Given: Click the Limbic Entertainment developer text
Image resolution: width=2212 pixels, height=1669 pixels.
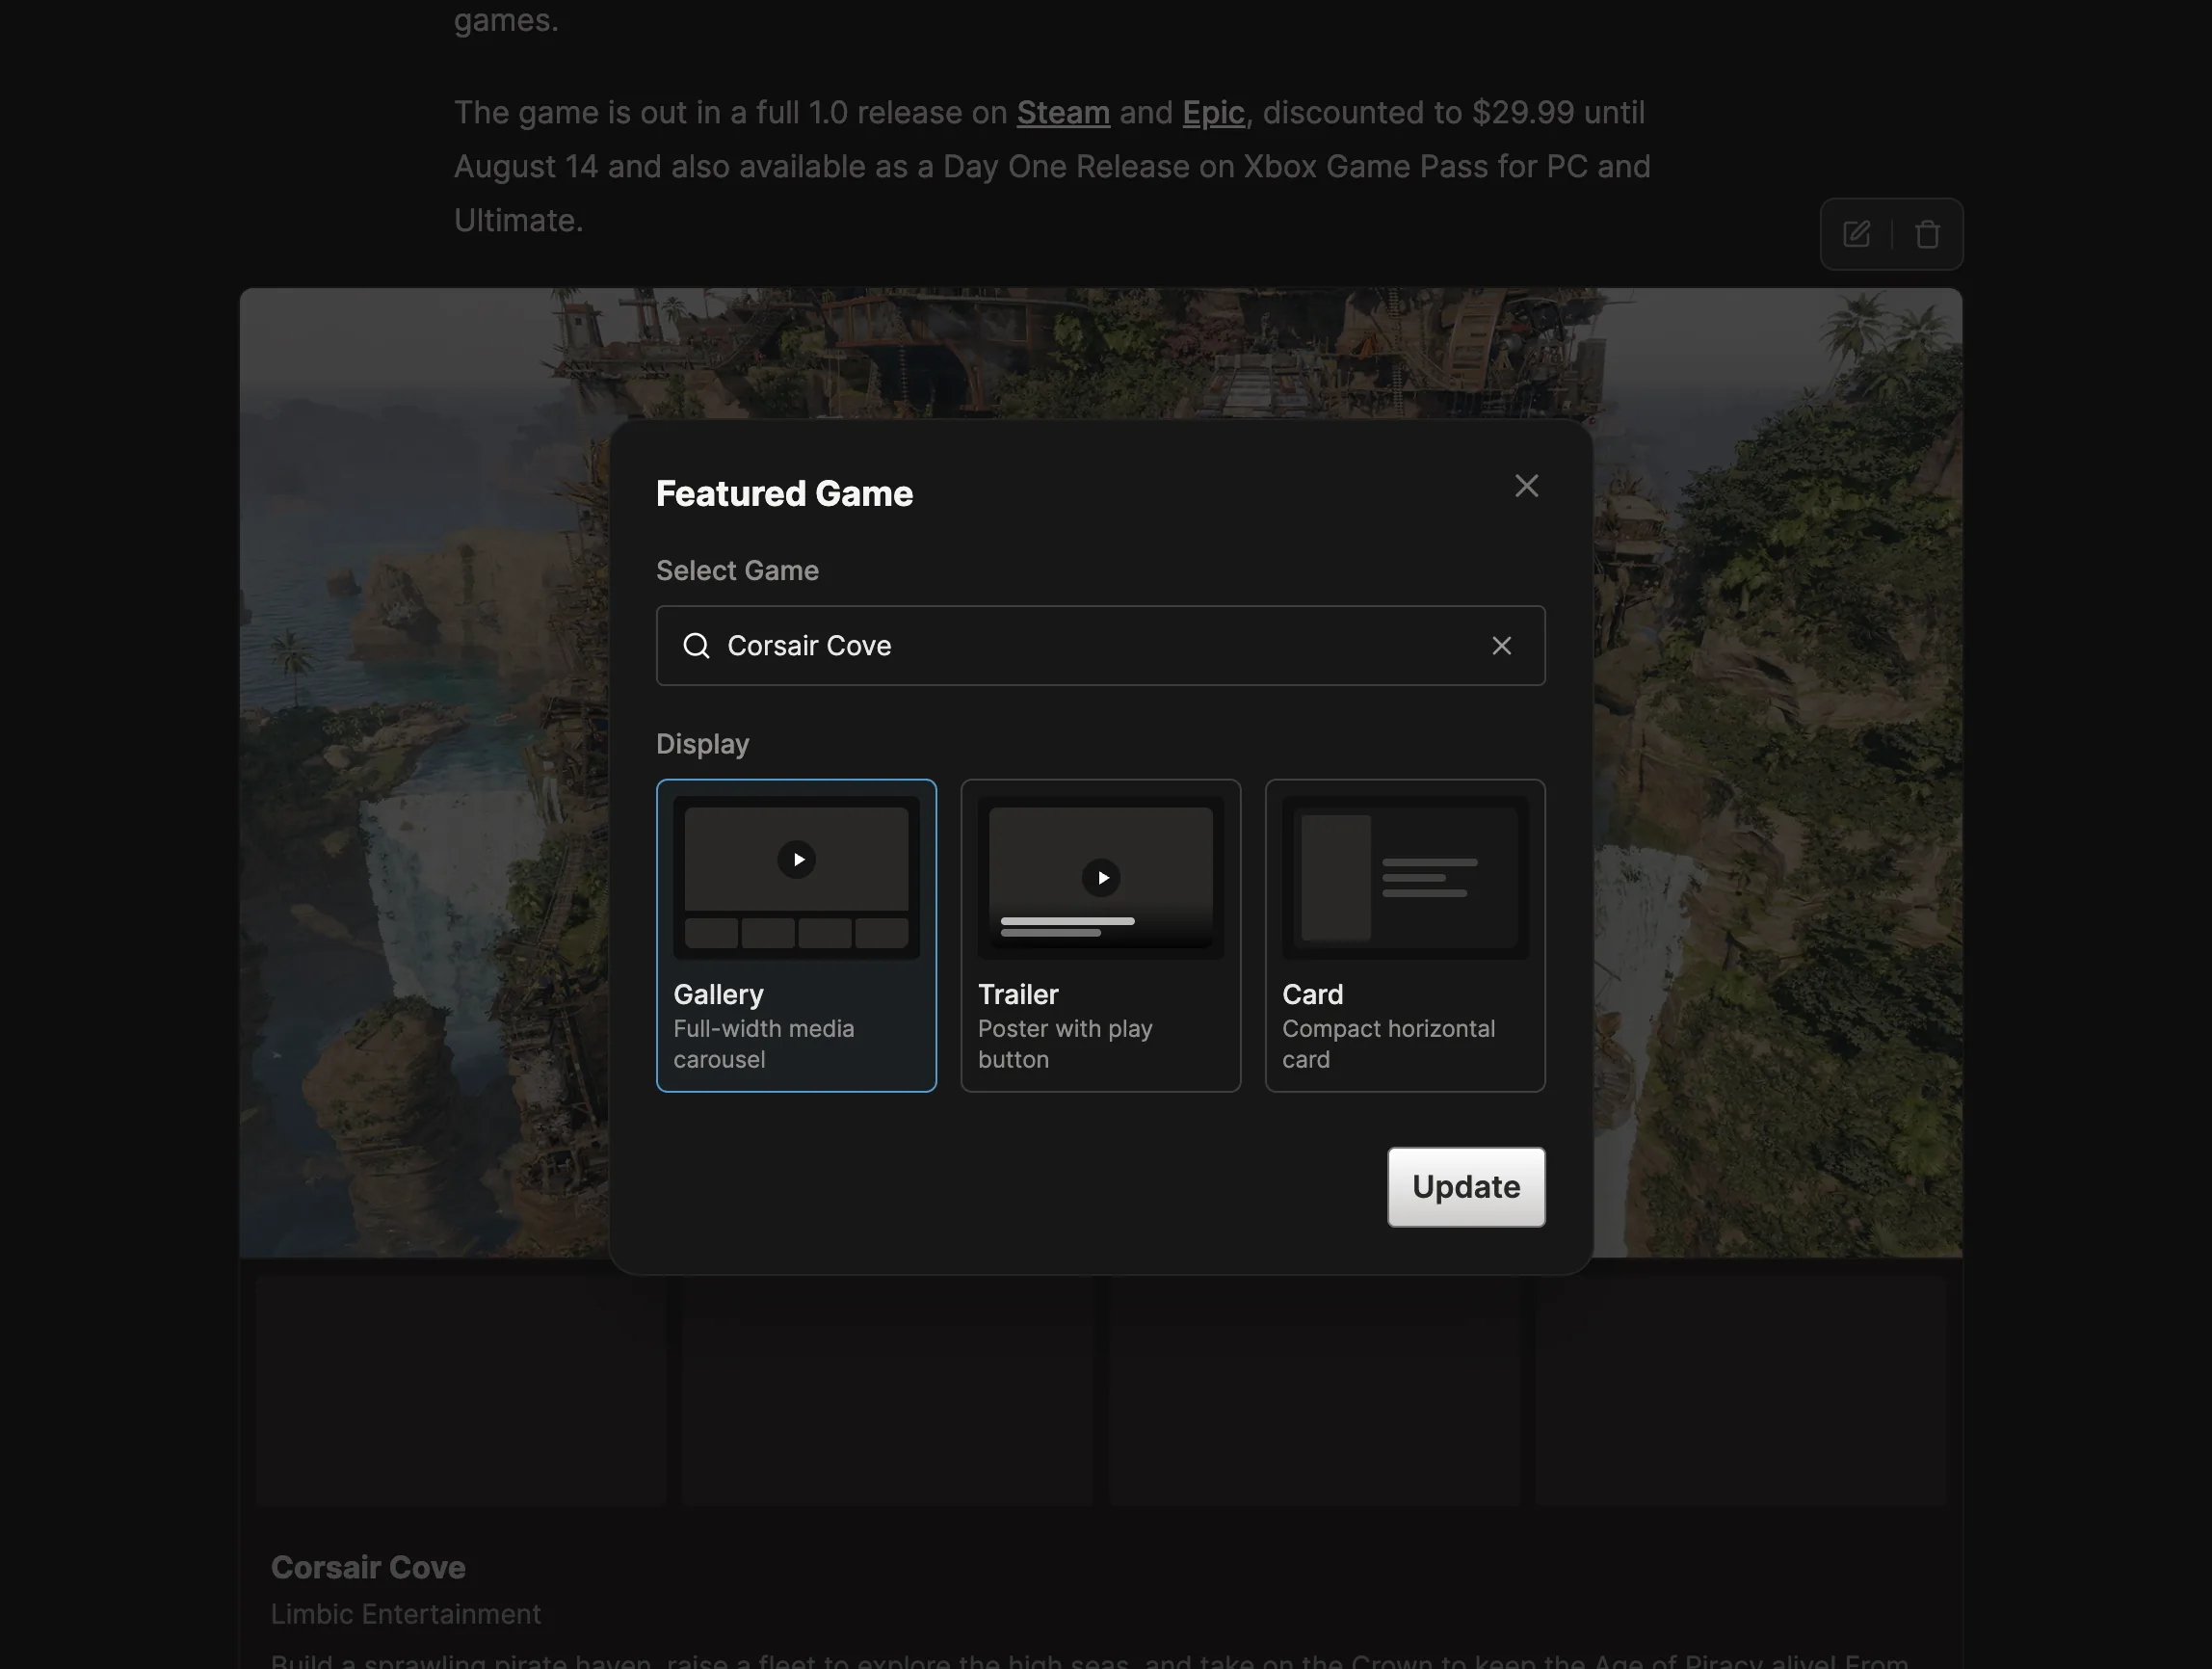Looking at the screenshot, I should click(405, 1614).
